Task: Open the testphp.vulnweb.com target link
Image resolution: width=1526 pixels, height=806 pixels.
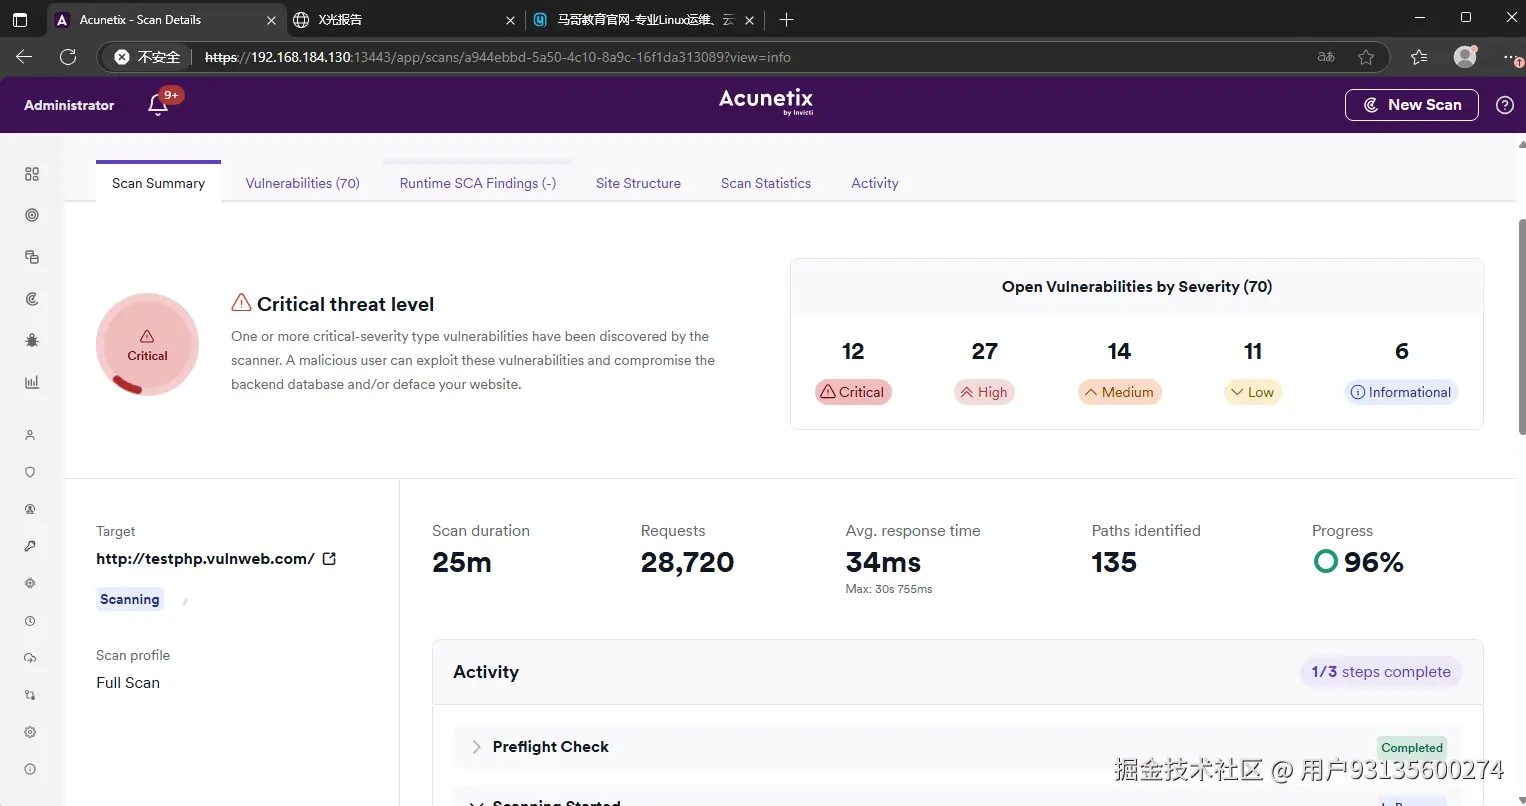Action: coord(205,559)
